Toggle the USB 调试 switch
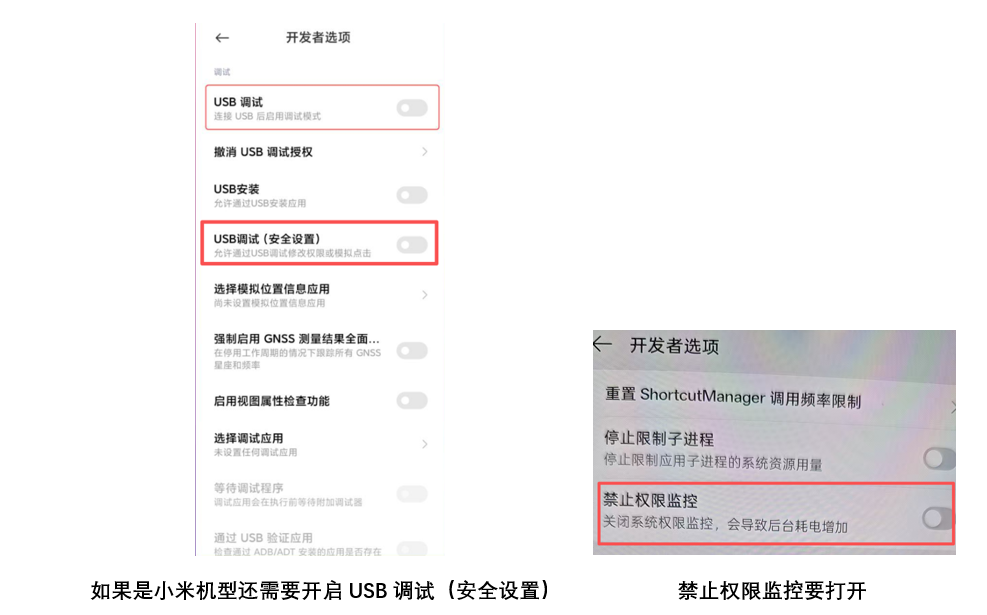This screenshot has width=987, height=615. pos(412,108)
